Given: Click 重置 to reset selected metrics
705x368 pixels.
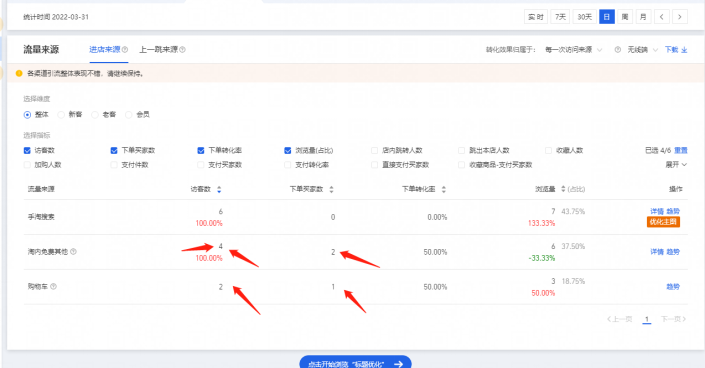Looking at the screenshot, I should tap(681, 150).
